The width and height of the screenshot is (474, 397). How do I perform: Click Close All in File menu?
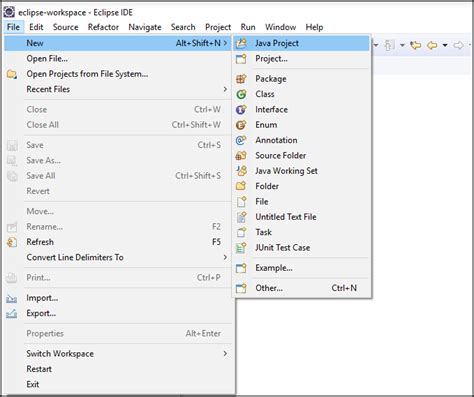tap(118, 125)
